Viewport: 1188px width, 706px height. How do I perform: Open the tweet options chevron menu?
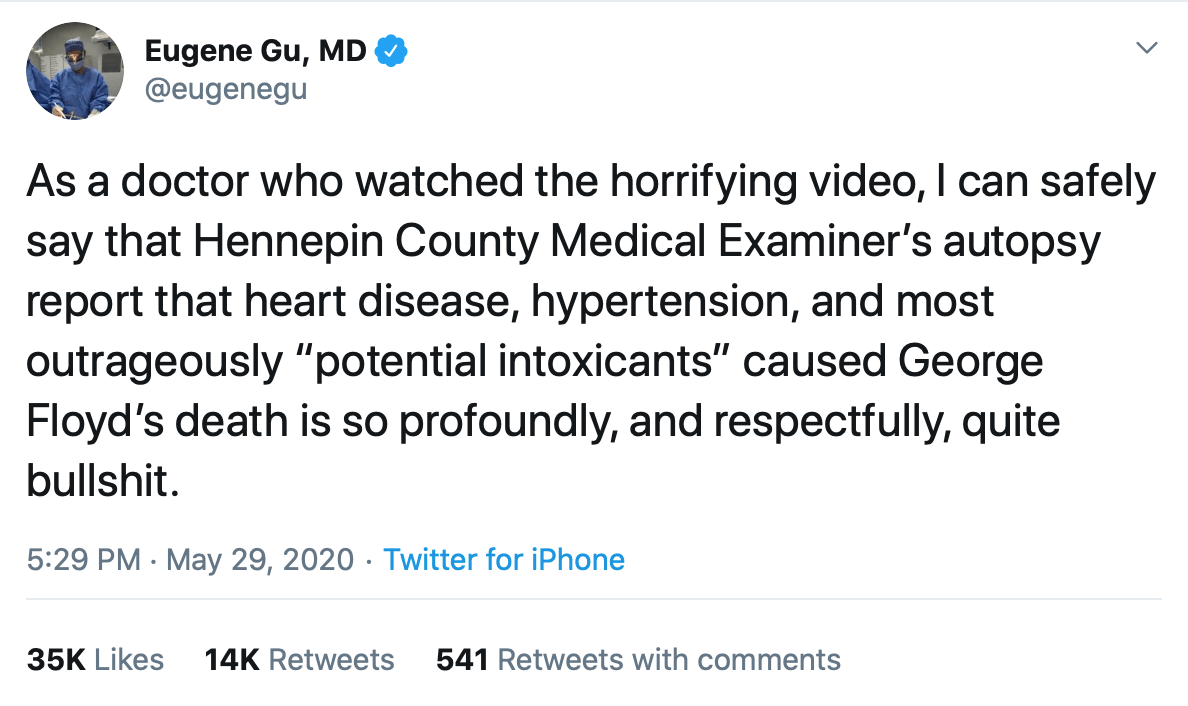pyautogui.click(x=1147, y=48)
